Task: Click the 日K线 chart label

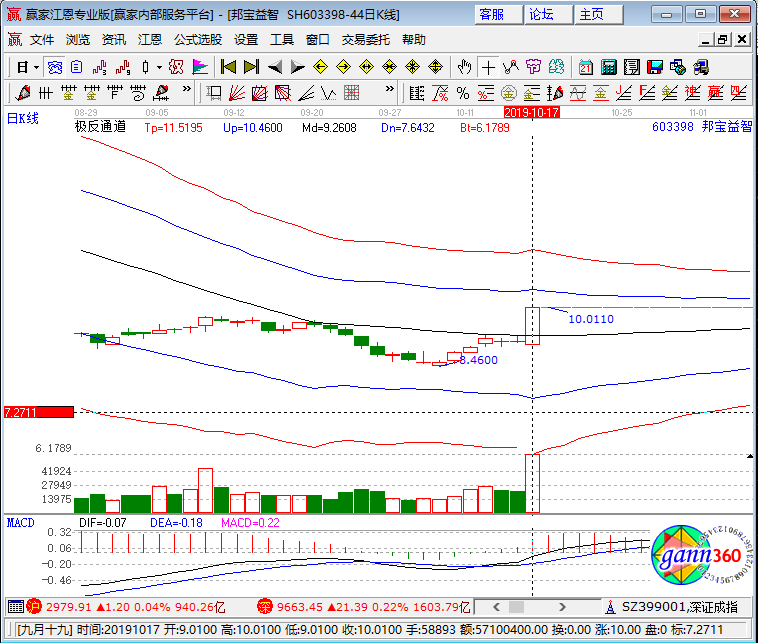Action: 23,118
